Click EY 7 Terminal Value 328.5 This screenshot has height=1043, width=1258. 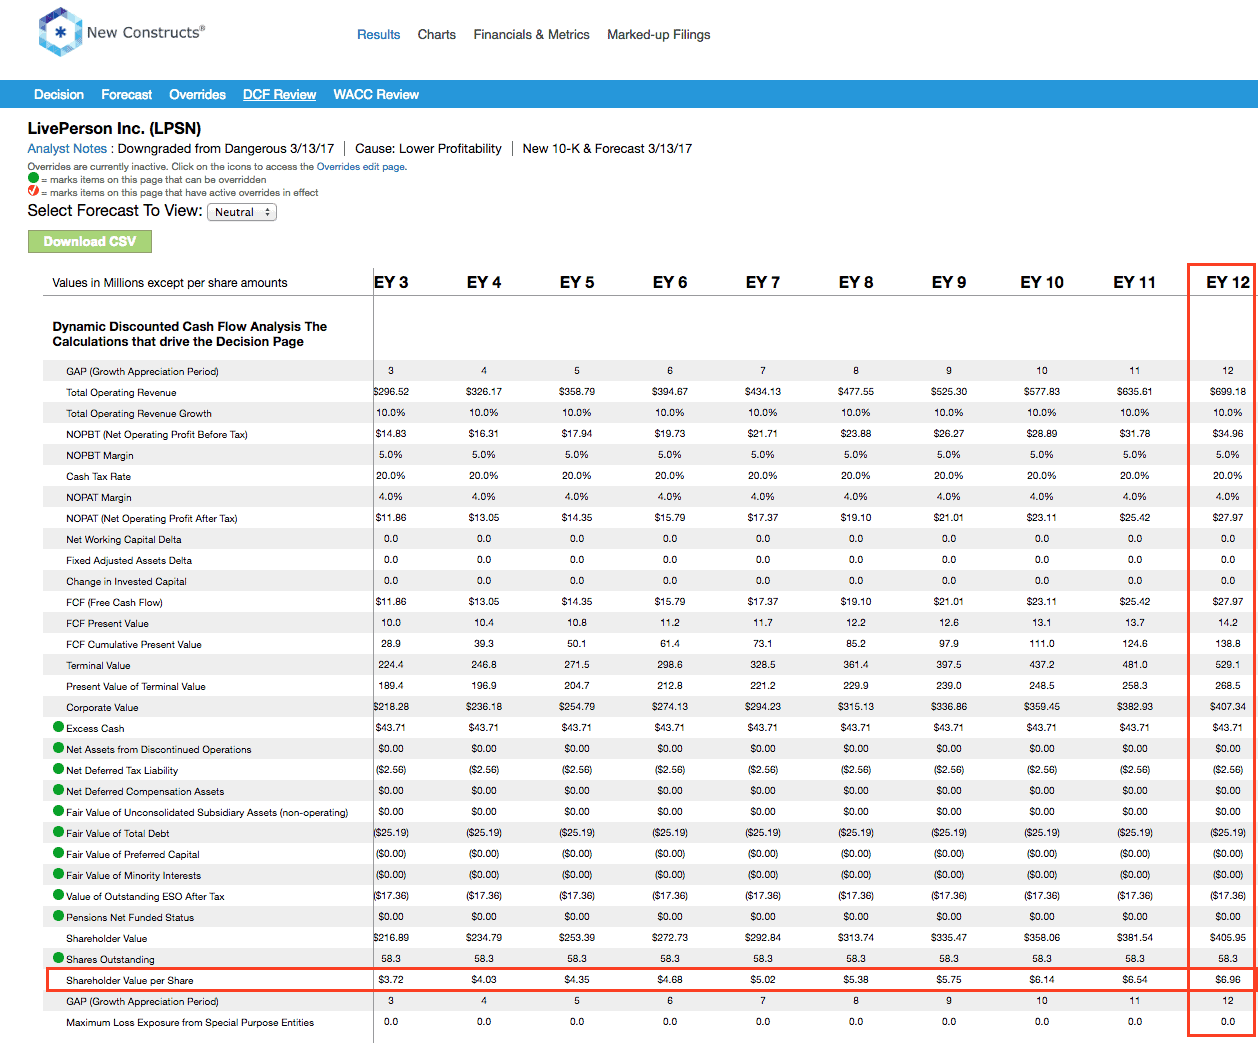[763, 664]
